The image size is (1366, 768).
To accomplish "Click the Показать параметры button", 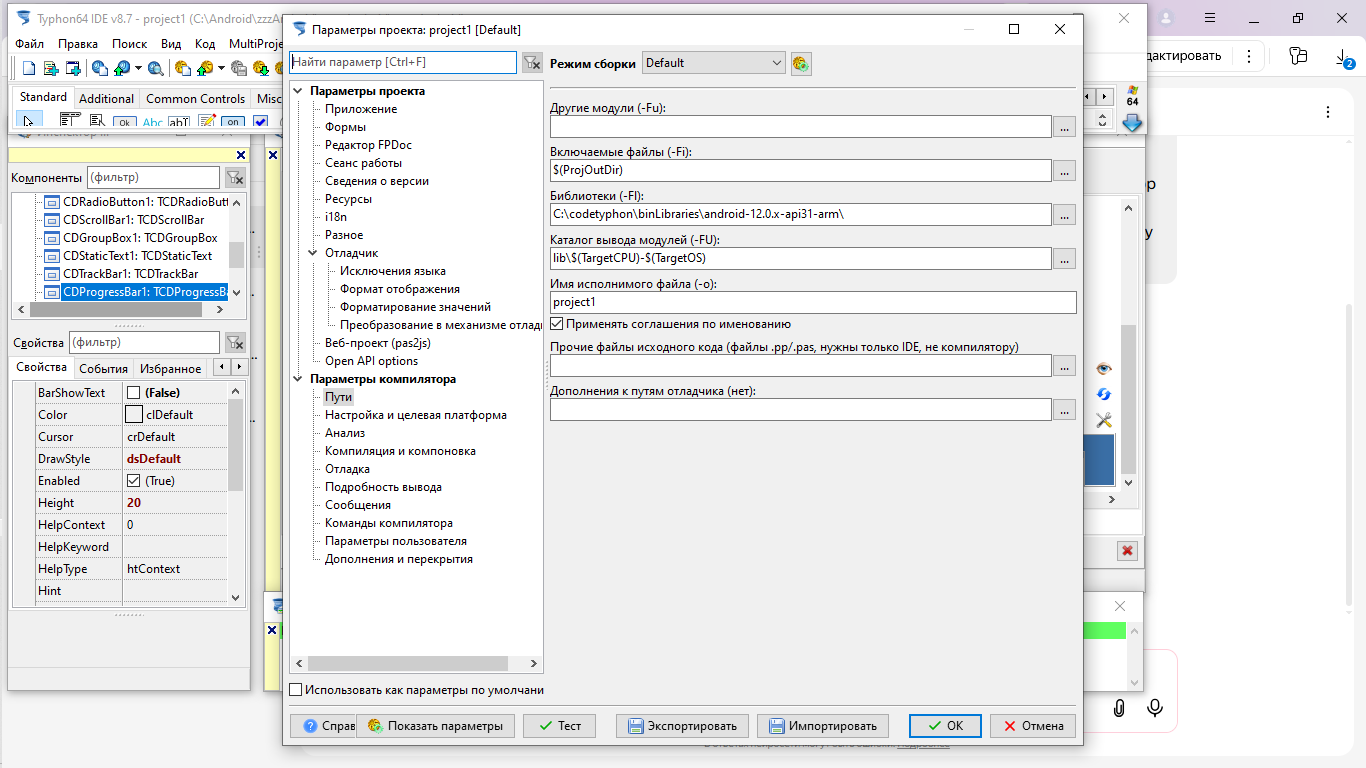I will tap(436, 726).
